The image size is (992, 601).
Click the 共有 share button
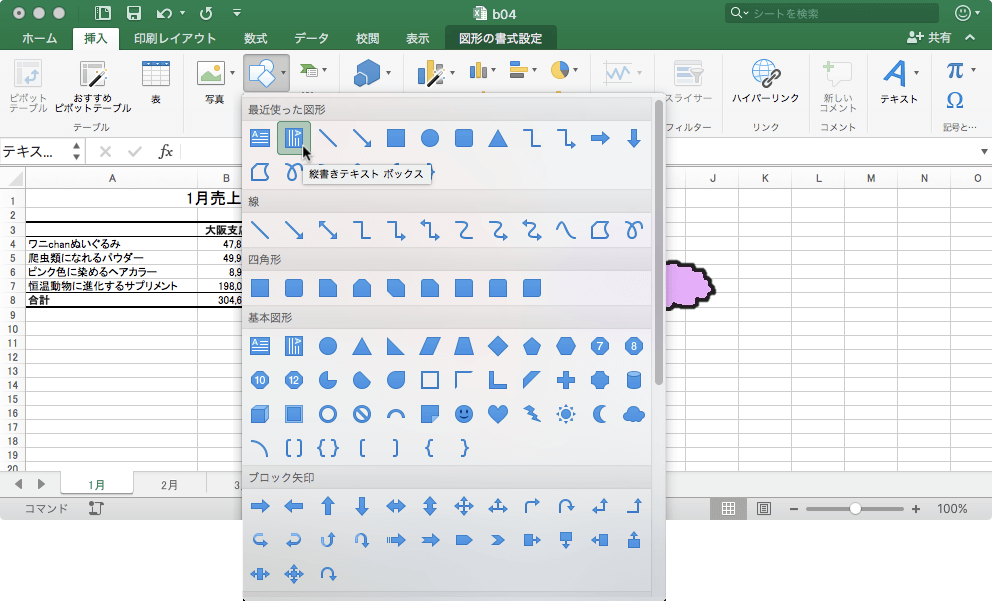(929, 38)
